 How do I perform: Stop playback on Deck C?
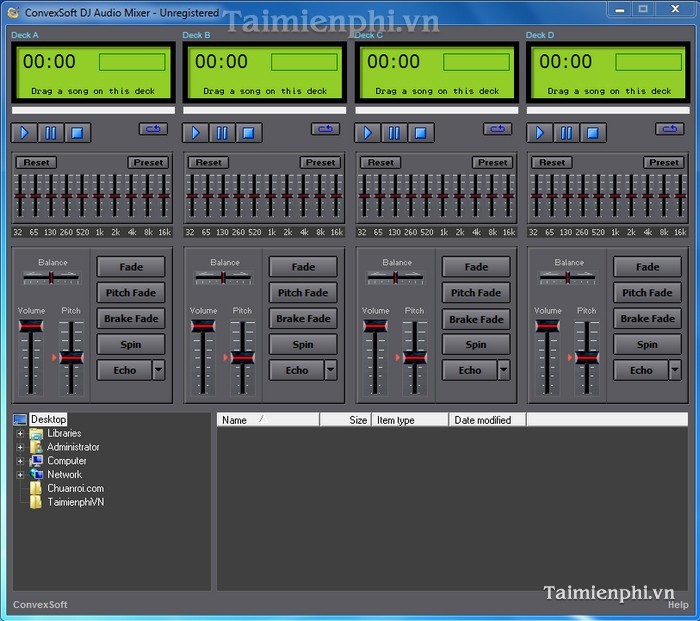click(x=421, y=133)
